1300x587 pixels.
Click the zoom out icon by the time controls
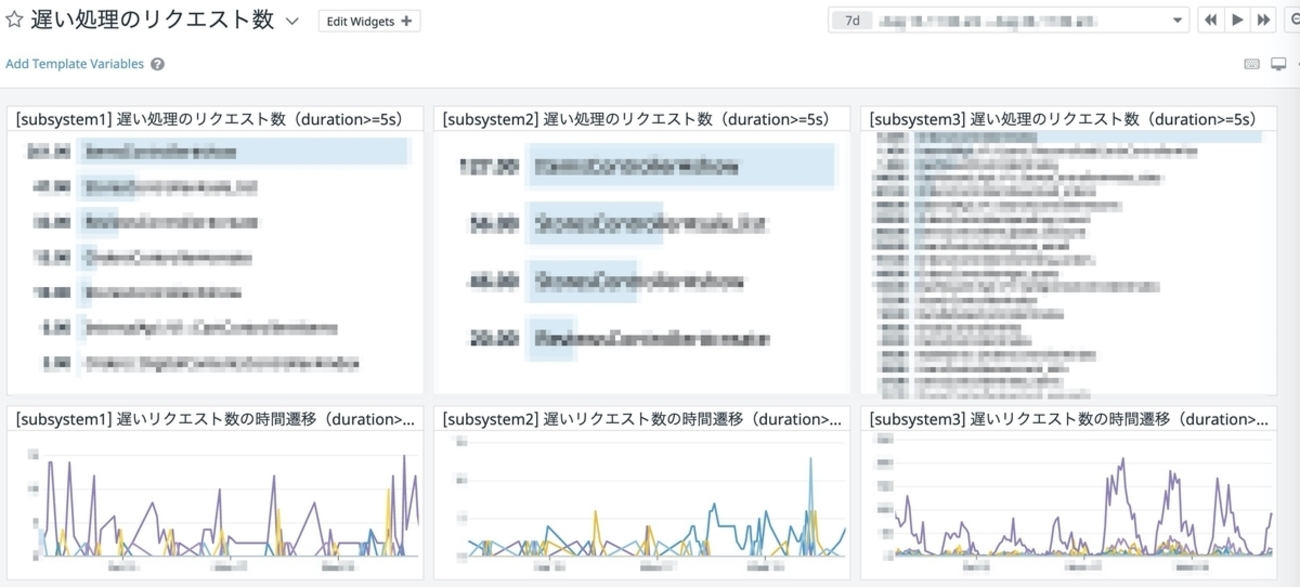(1293, 20)
